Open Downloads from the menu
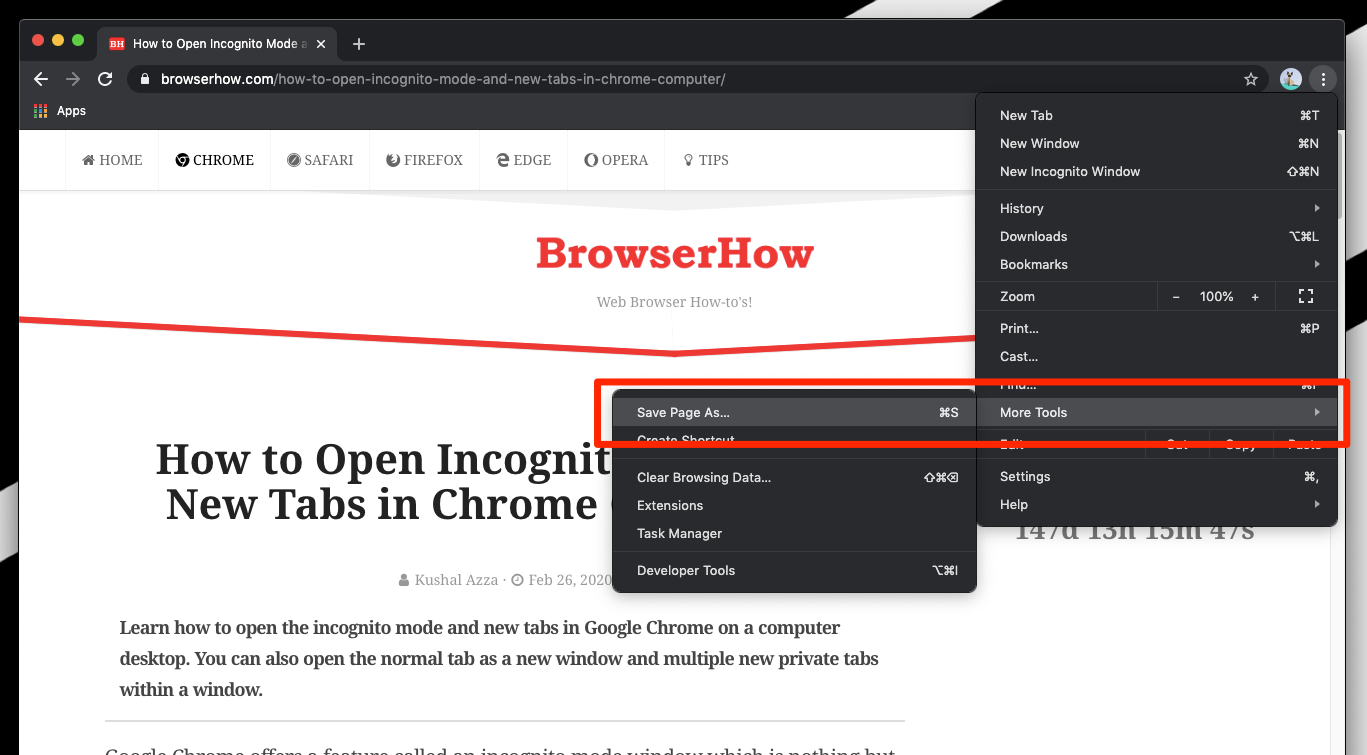Screen dimensions: 1367x755 coord(1157,236)
